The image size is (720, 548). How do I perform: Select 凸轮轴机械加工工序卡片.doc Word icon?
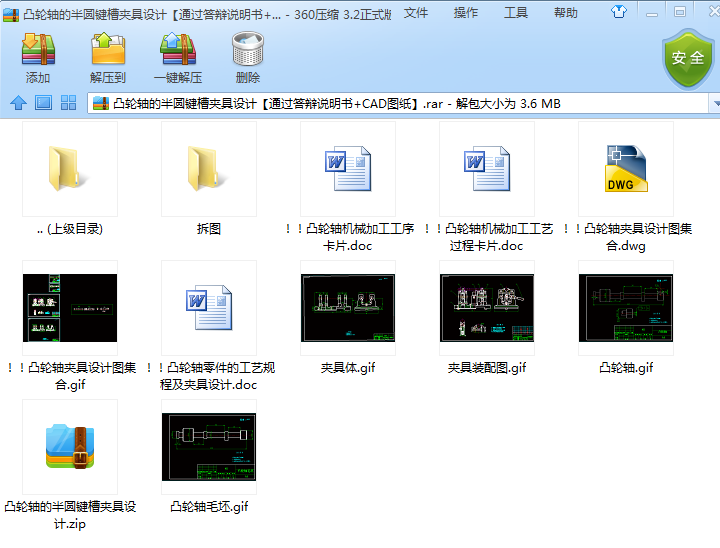[x=348, y=169]
